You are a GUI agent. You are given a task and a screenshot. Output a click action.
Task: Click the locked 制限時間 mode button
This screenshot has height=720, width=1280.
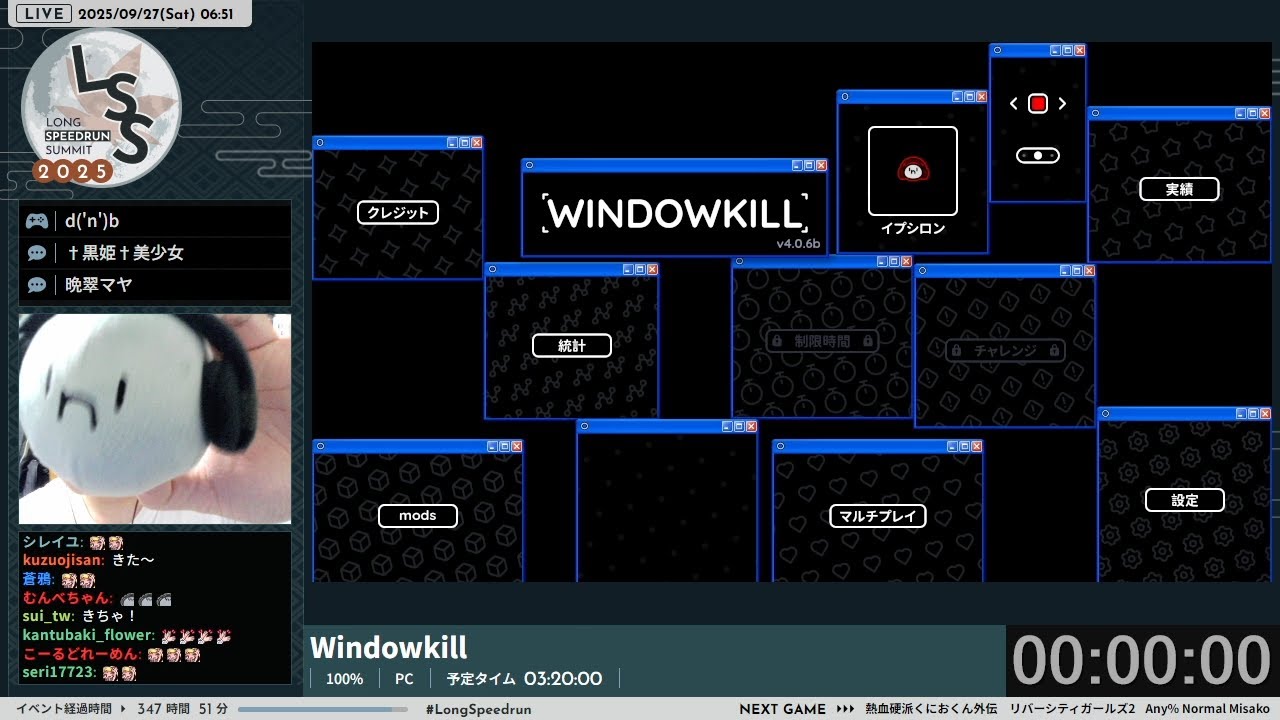[x=822, y=341]
